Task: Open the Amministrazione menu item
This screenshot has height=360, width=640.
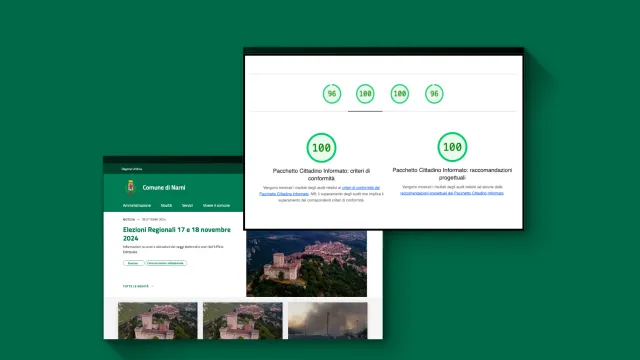Action: [x=137, y=206]
